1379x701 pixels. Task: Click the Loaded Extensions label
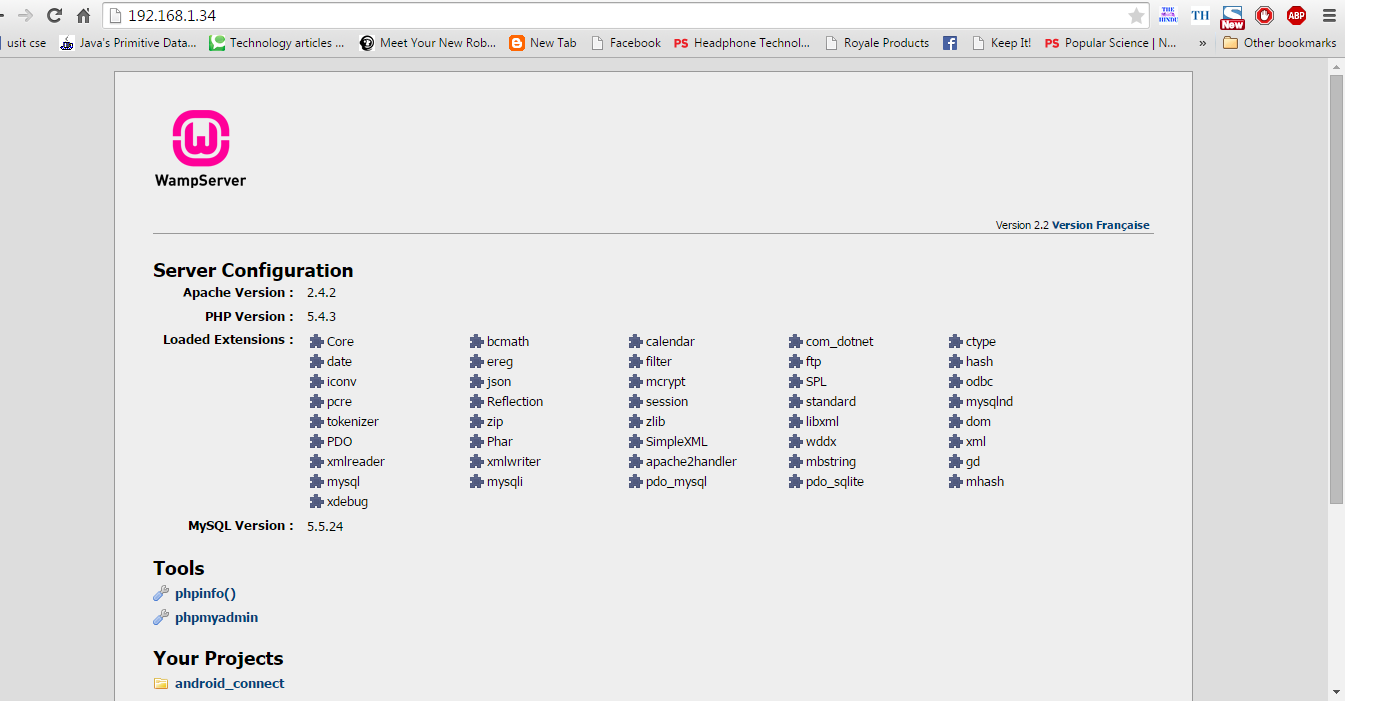[x=228, y=340]
